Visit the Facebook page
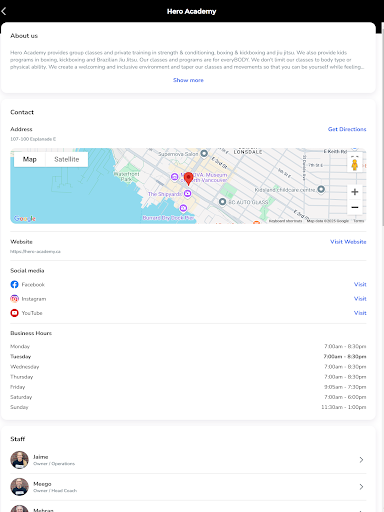 tap(360, 284)
